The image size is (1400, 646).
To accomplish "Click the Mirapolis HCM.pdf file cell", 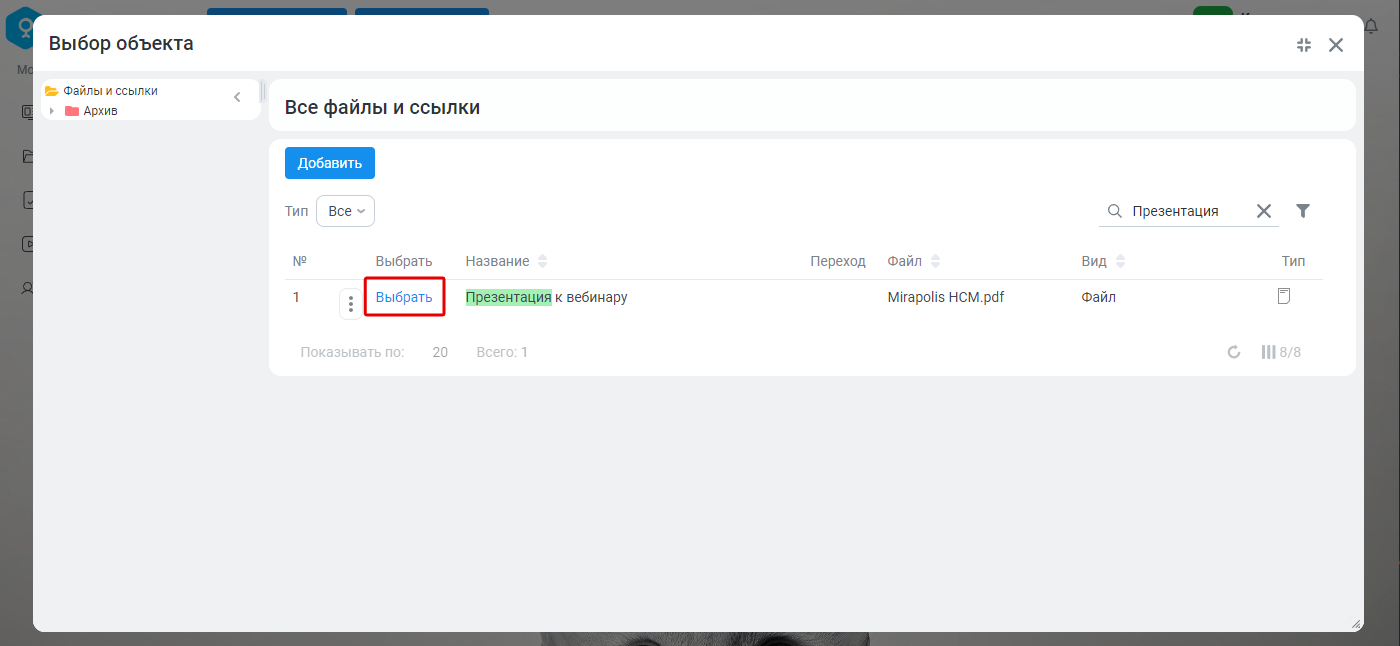I will [x=946, y=297].
